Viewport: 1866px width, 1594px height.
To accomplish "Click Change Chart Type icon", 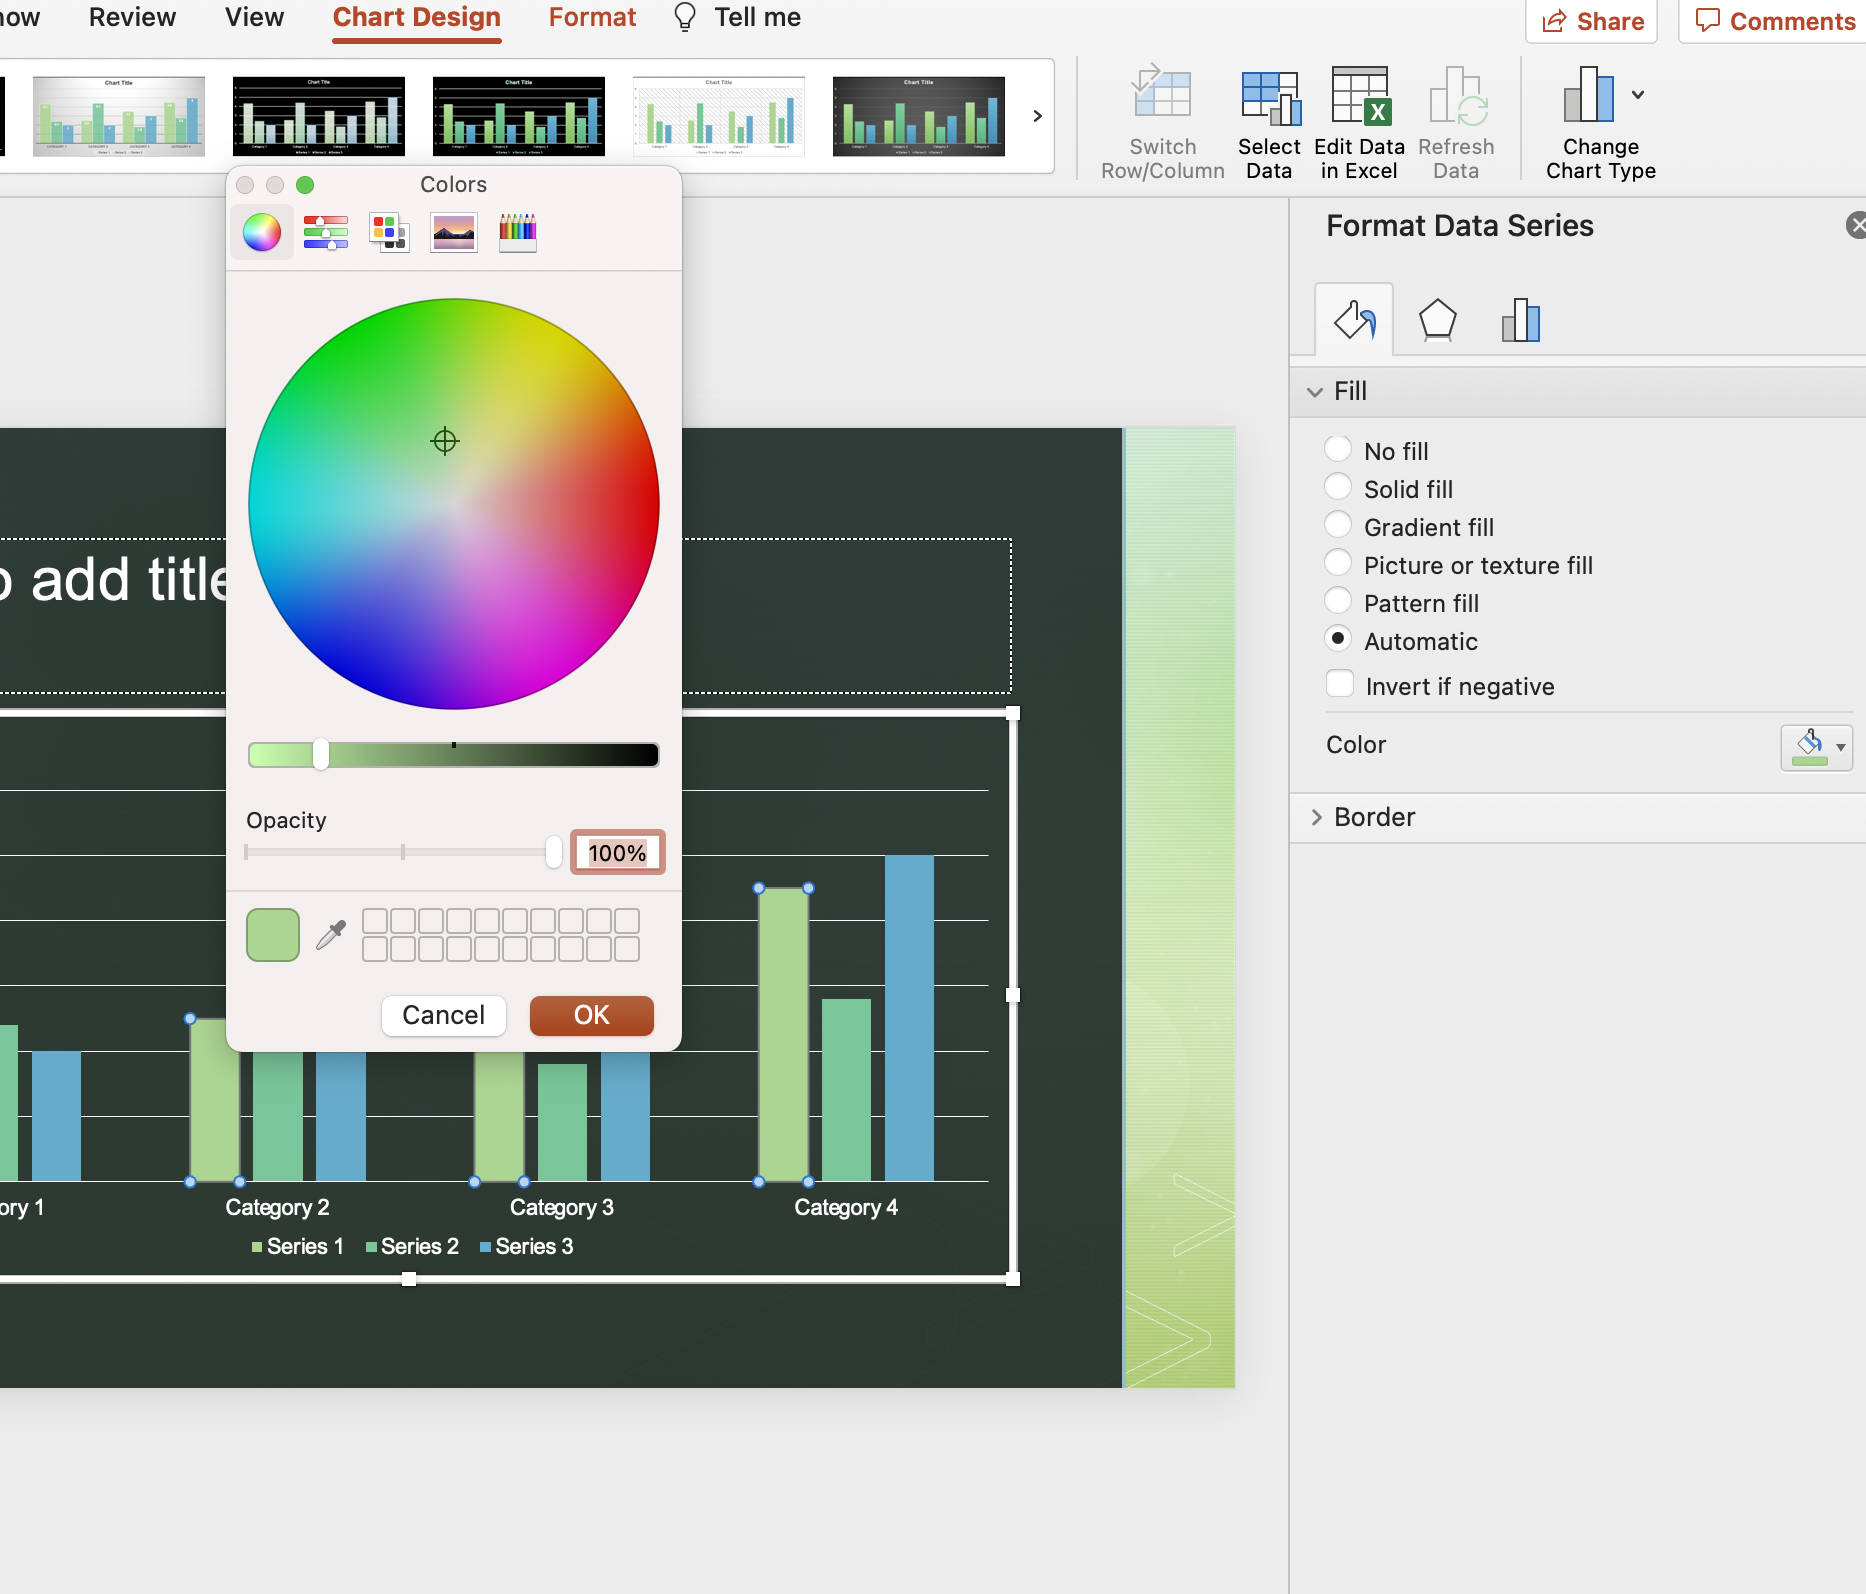I will [x=1589, y=95].
